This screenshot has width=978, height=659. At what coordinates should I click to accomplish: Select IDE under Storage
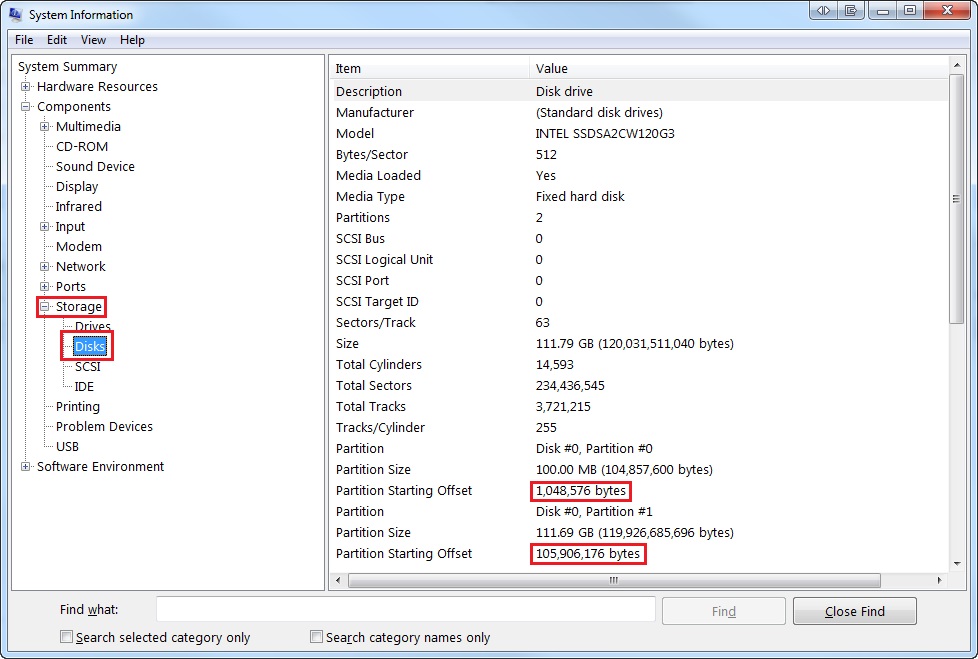(x=84, y=387)
